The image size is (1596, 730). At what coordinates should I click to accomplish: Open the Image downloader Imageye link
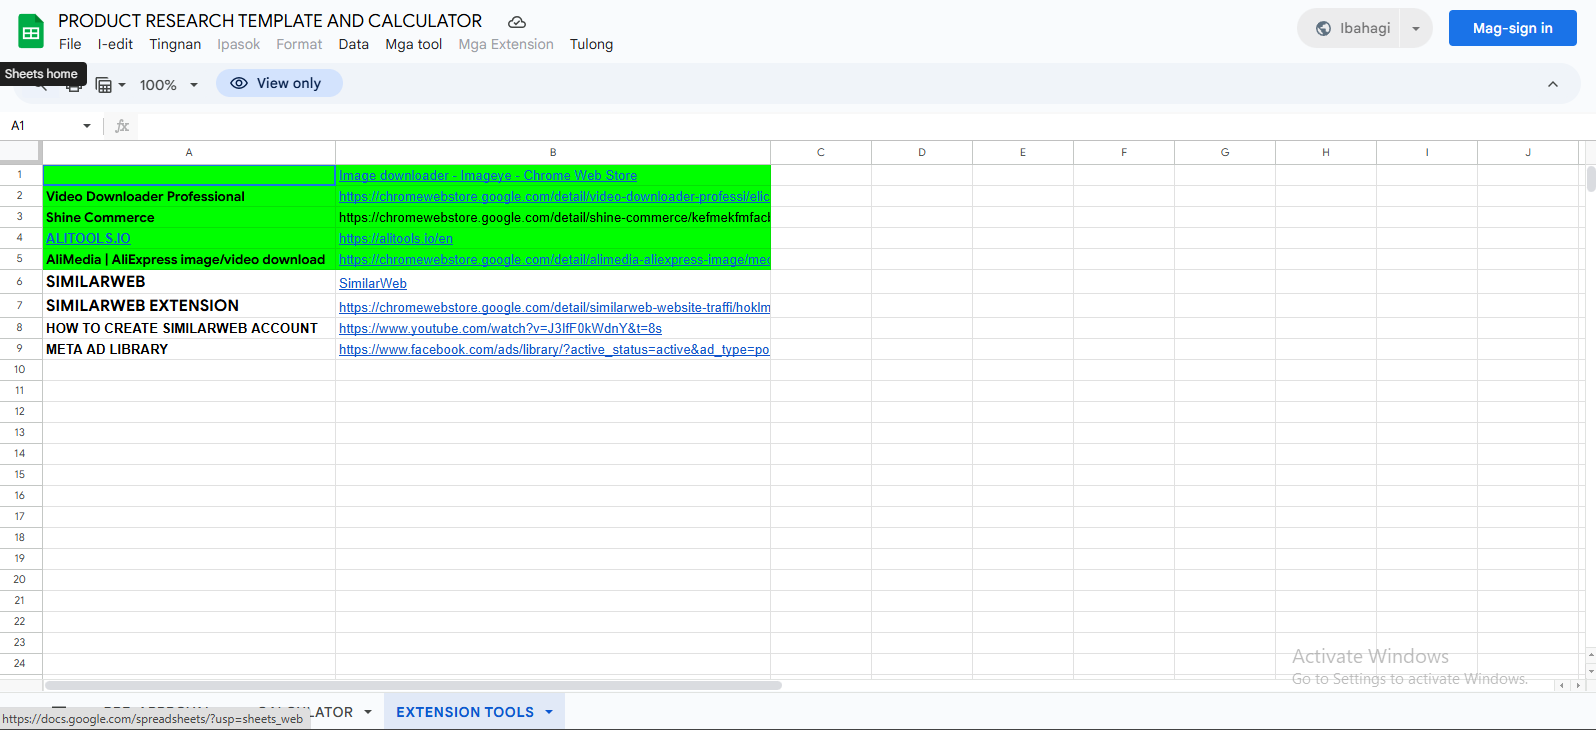(x=488, y=175)
